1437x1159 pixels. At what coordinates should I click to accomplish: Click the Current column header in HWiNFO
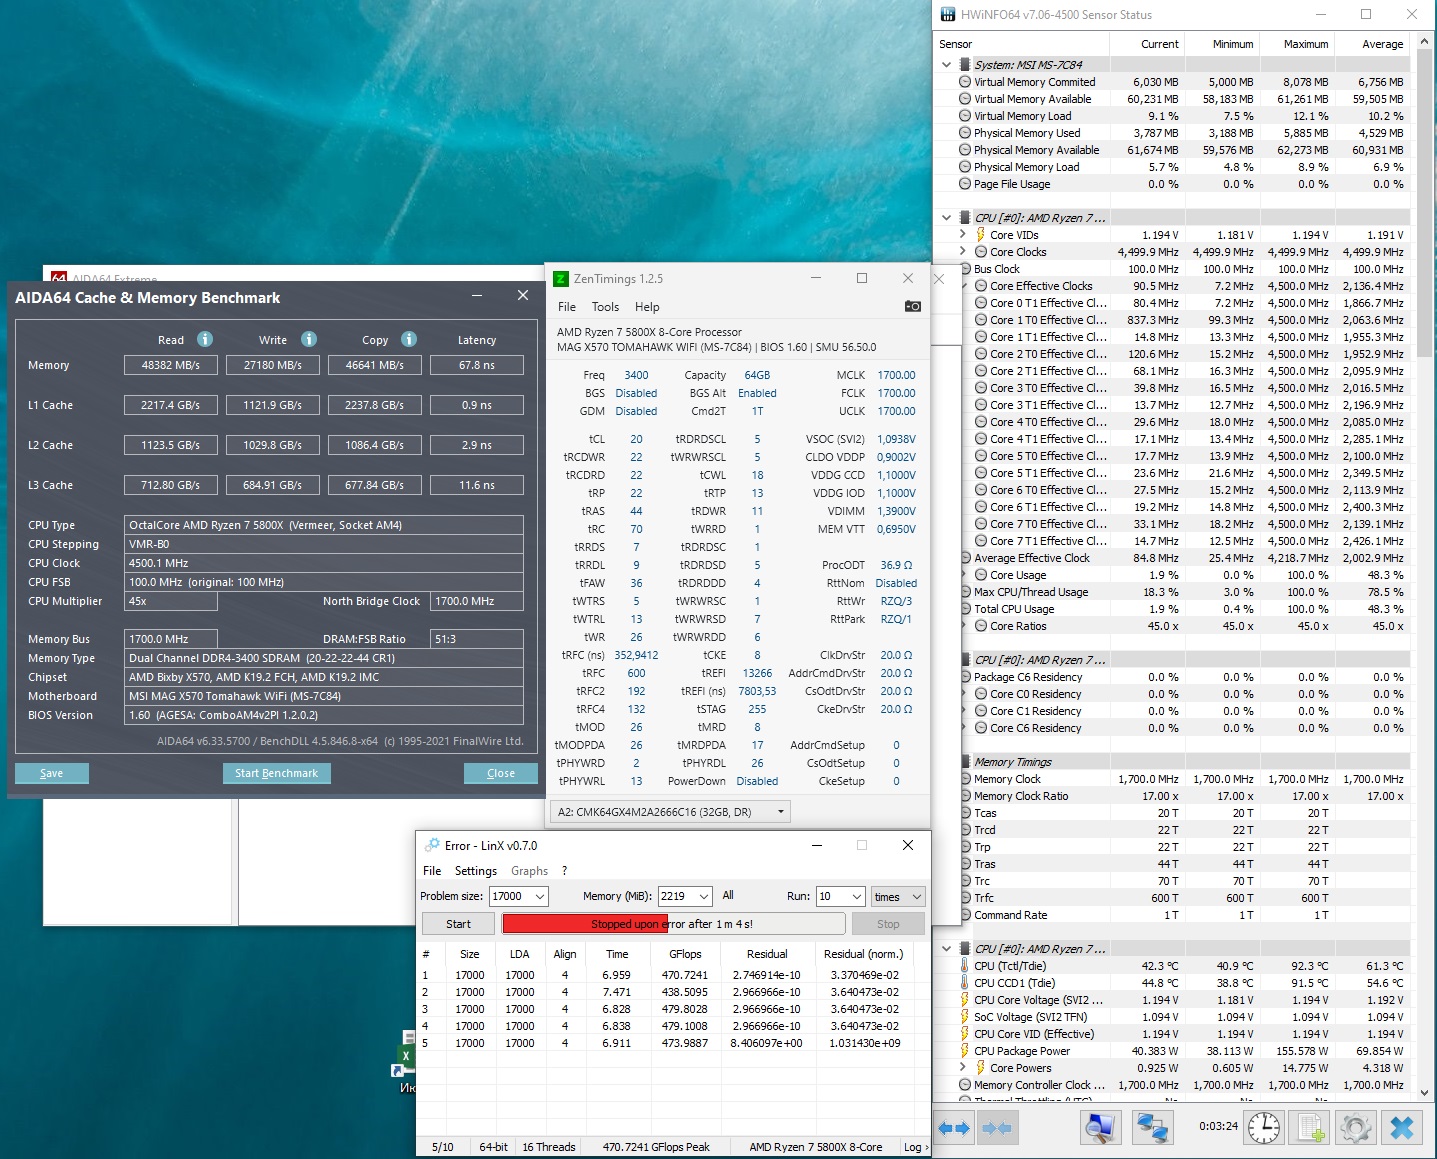[x=1147, y=44]
